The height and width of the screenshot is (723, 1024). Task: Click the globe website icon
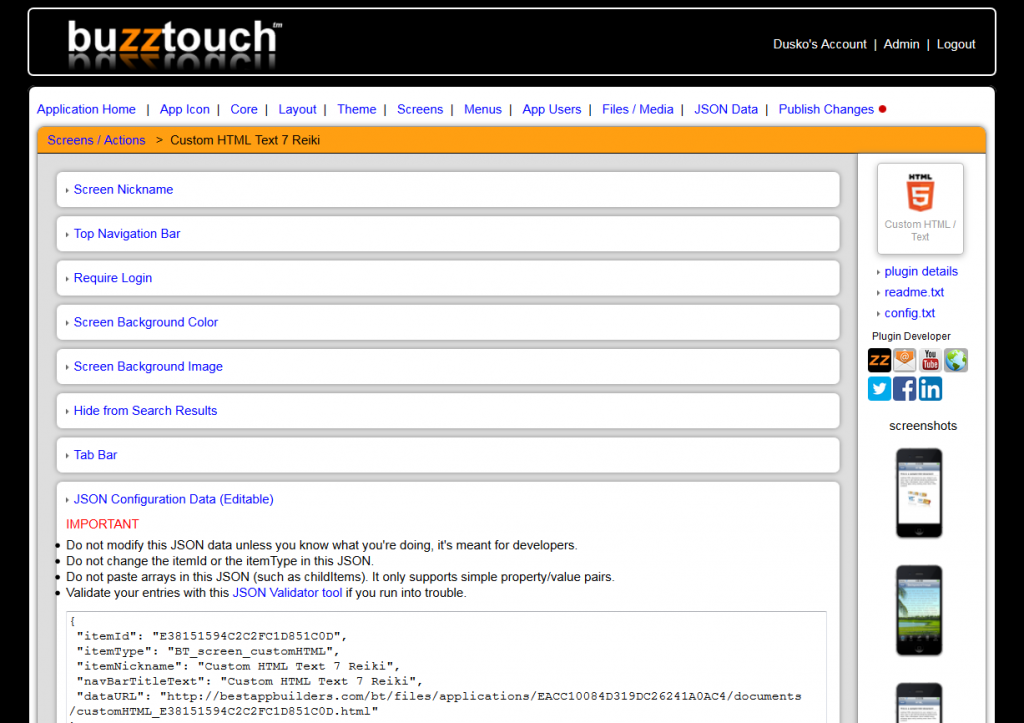pos(956,360)
